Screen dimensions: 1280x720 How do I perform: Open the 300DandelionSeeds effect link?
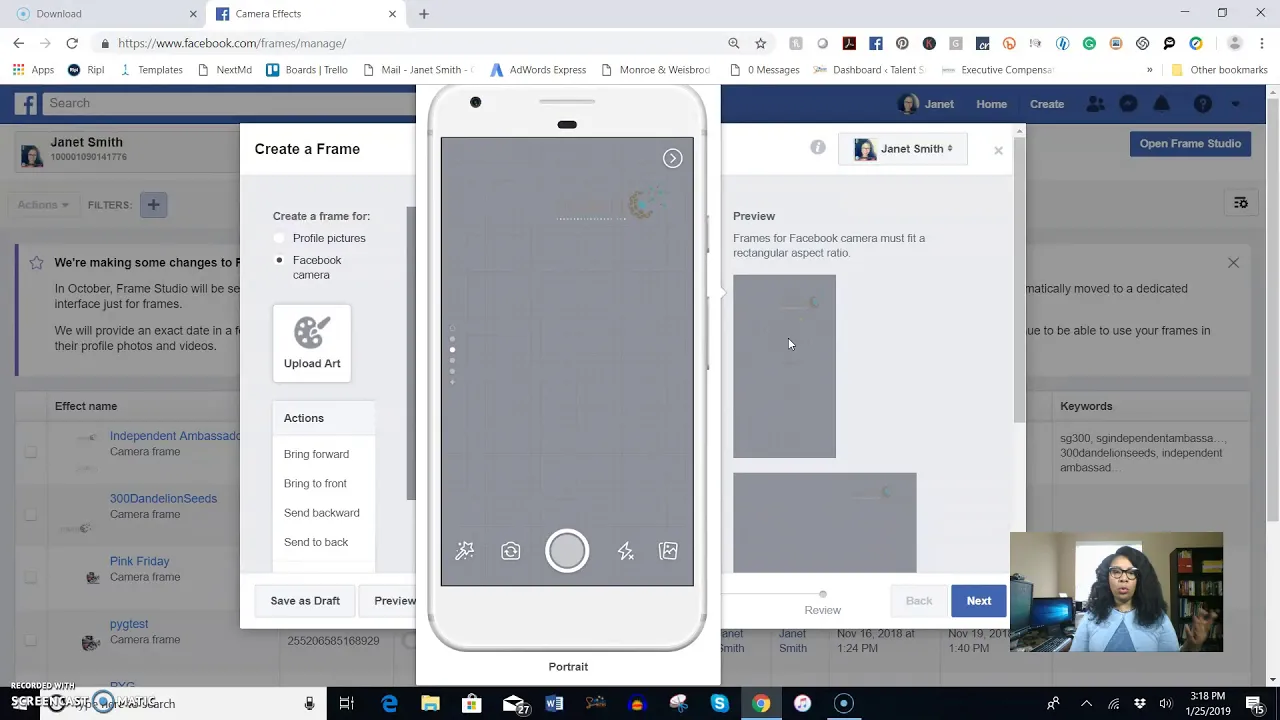[x=163, y=498]
